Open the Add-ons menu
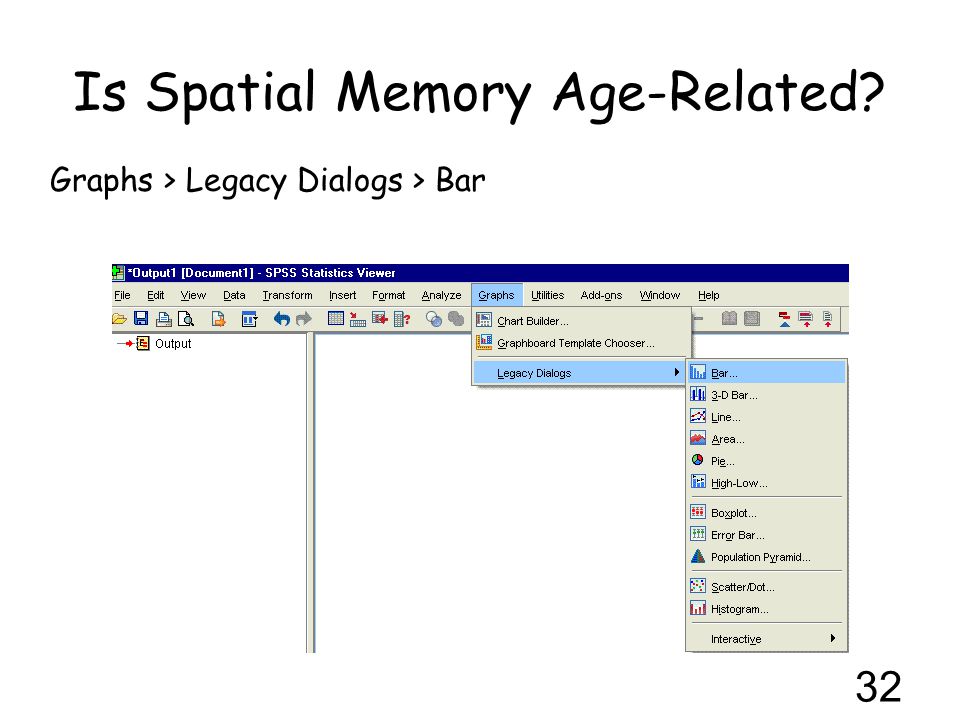 [x=601, y=295]
